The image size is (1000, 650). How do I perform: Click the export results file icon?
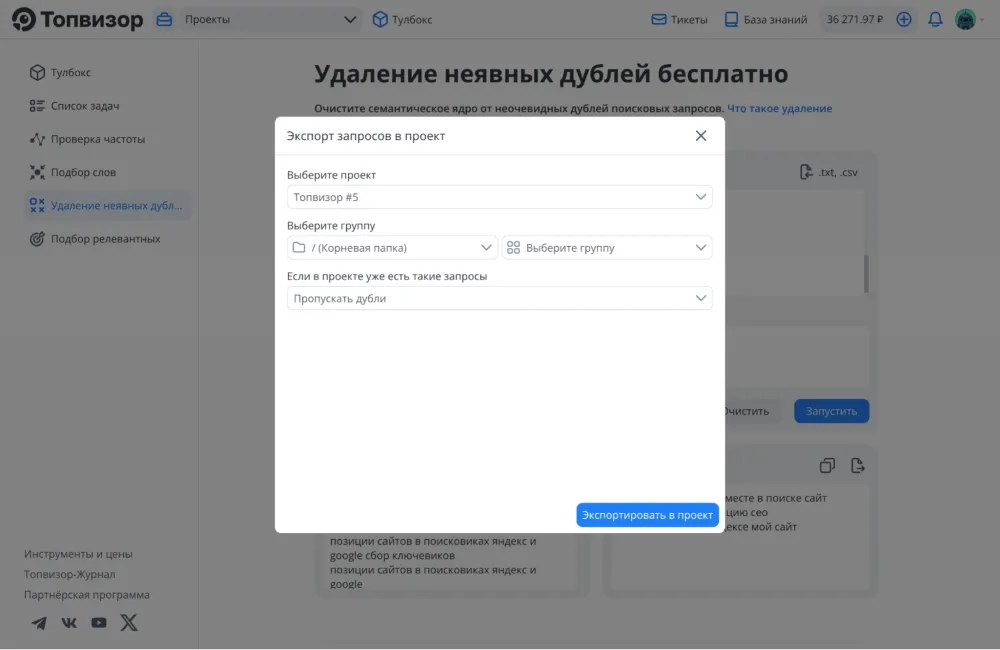[858, 466]
